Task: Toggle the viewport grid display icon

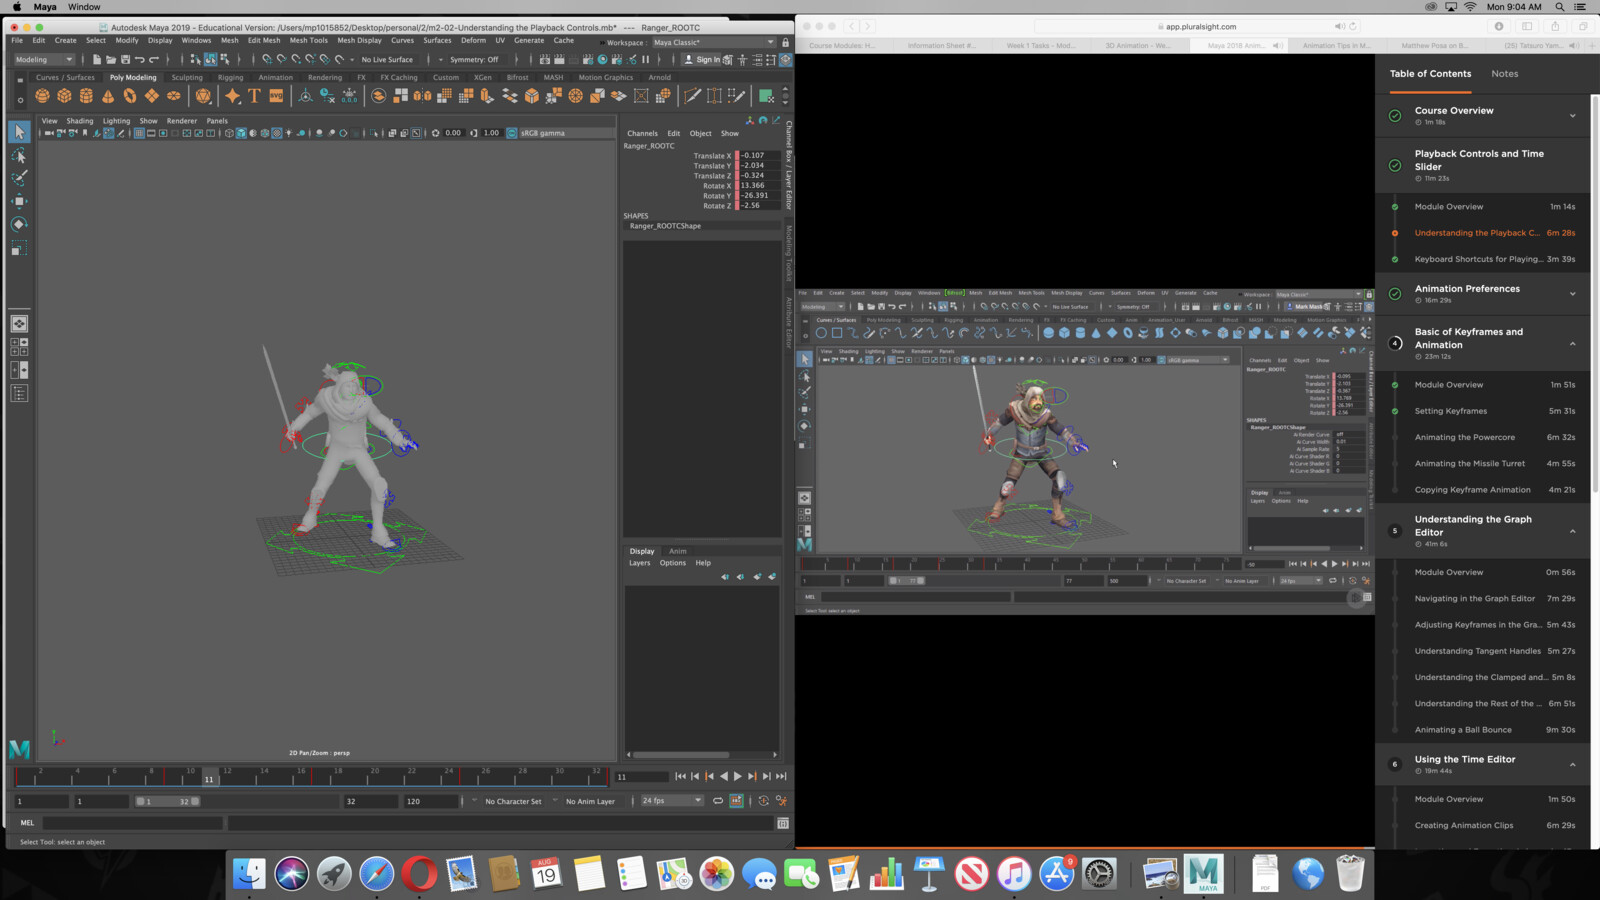Action: [139, 133]
